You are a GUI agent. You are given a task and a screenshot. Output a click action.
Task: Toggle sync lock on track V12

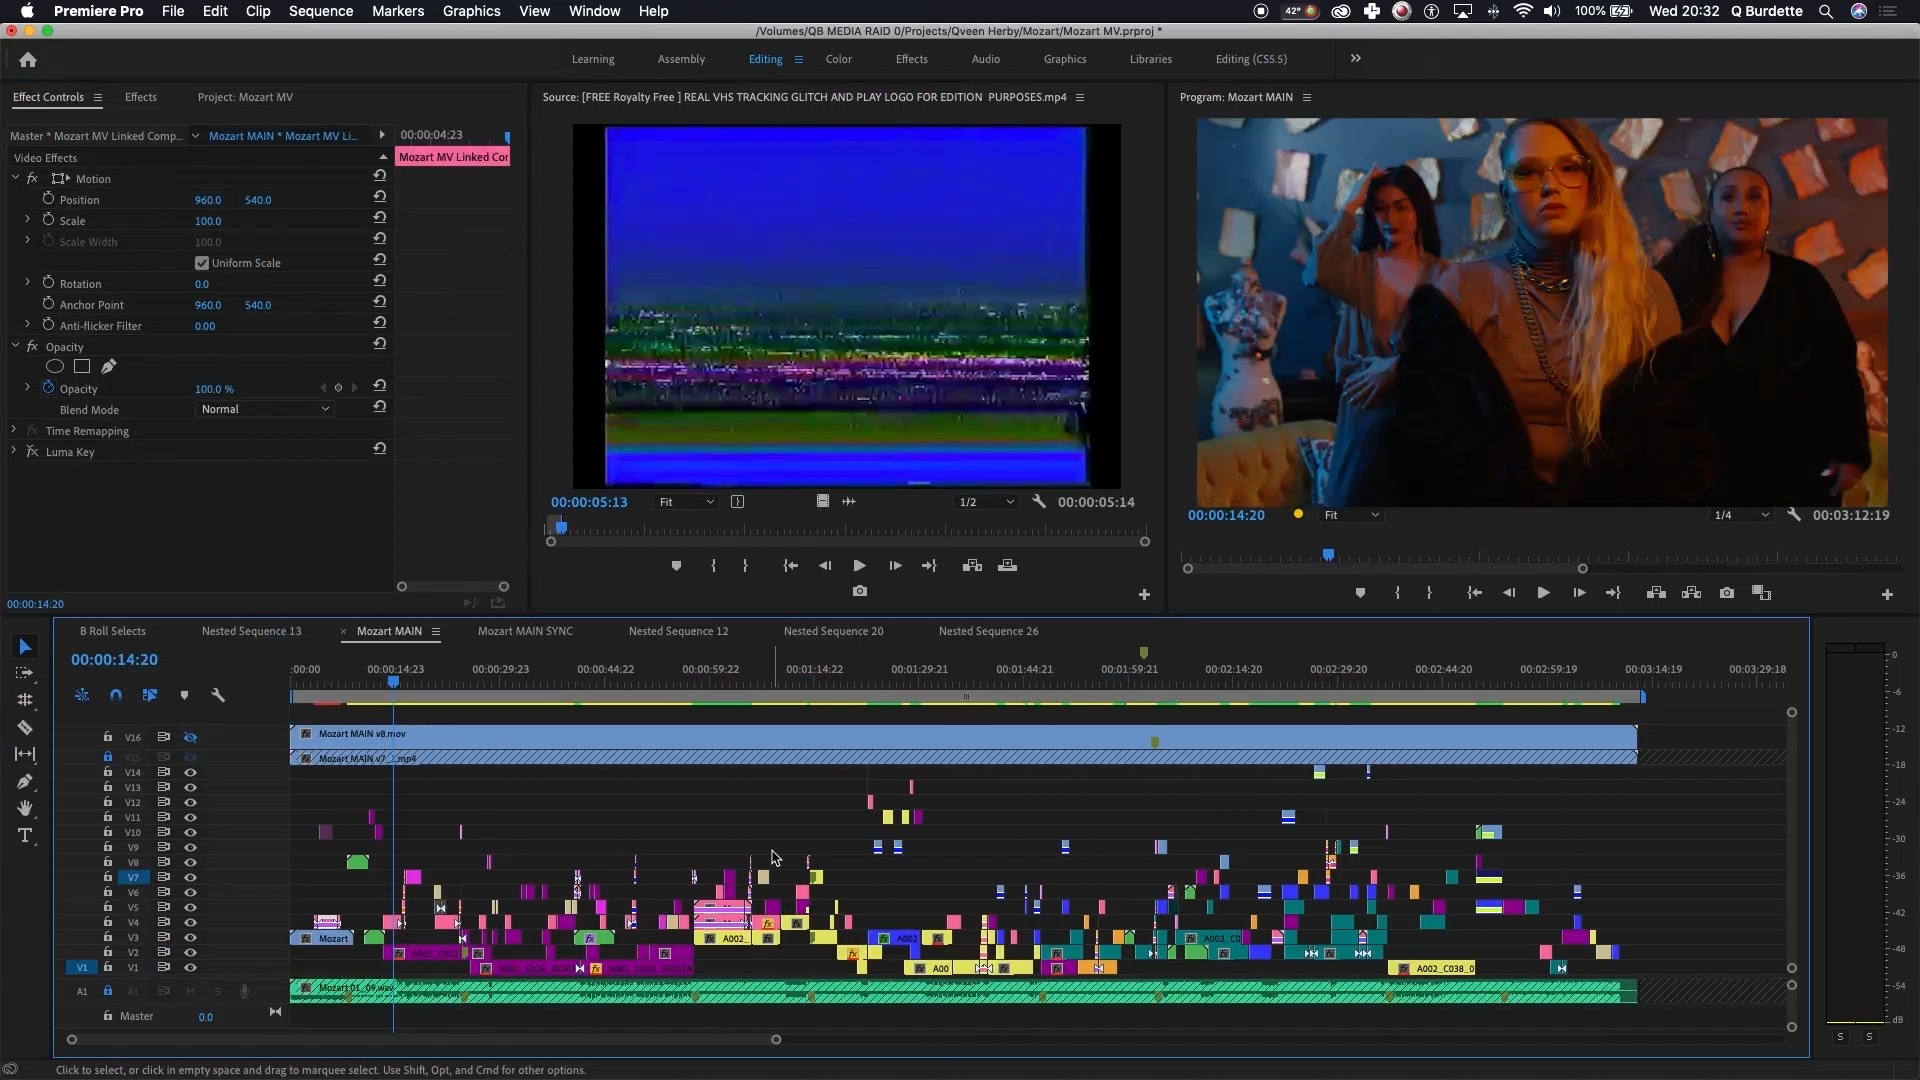[x=163, y=802]
